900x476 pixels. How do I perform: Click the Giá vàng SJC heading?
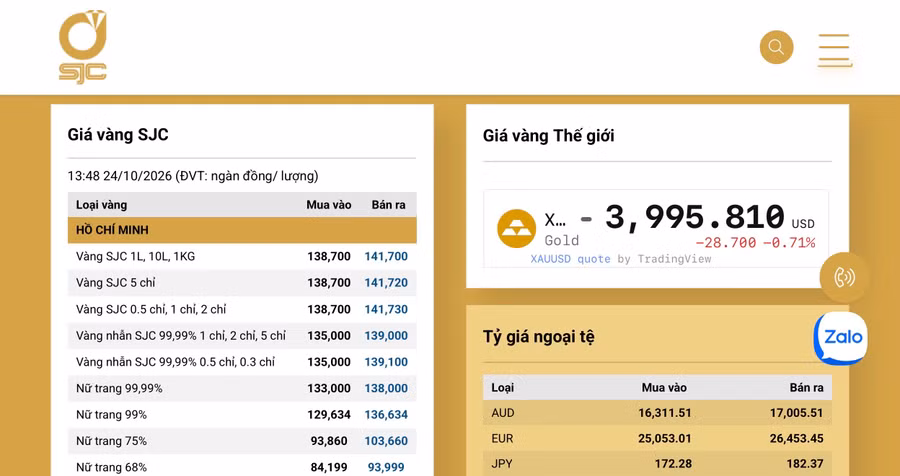coord(118,134)
